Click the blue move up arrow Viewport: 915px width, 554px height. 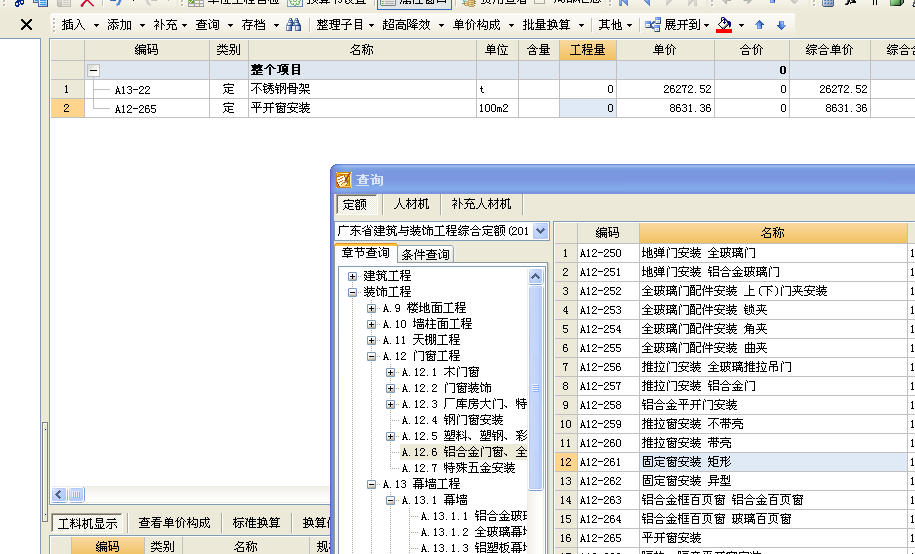click(x=759, y=25)
